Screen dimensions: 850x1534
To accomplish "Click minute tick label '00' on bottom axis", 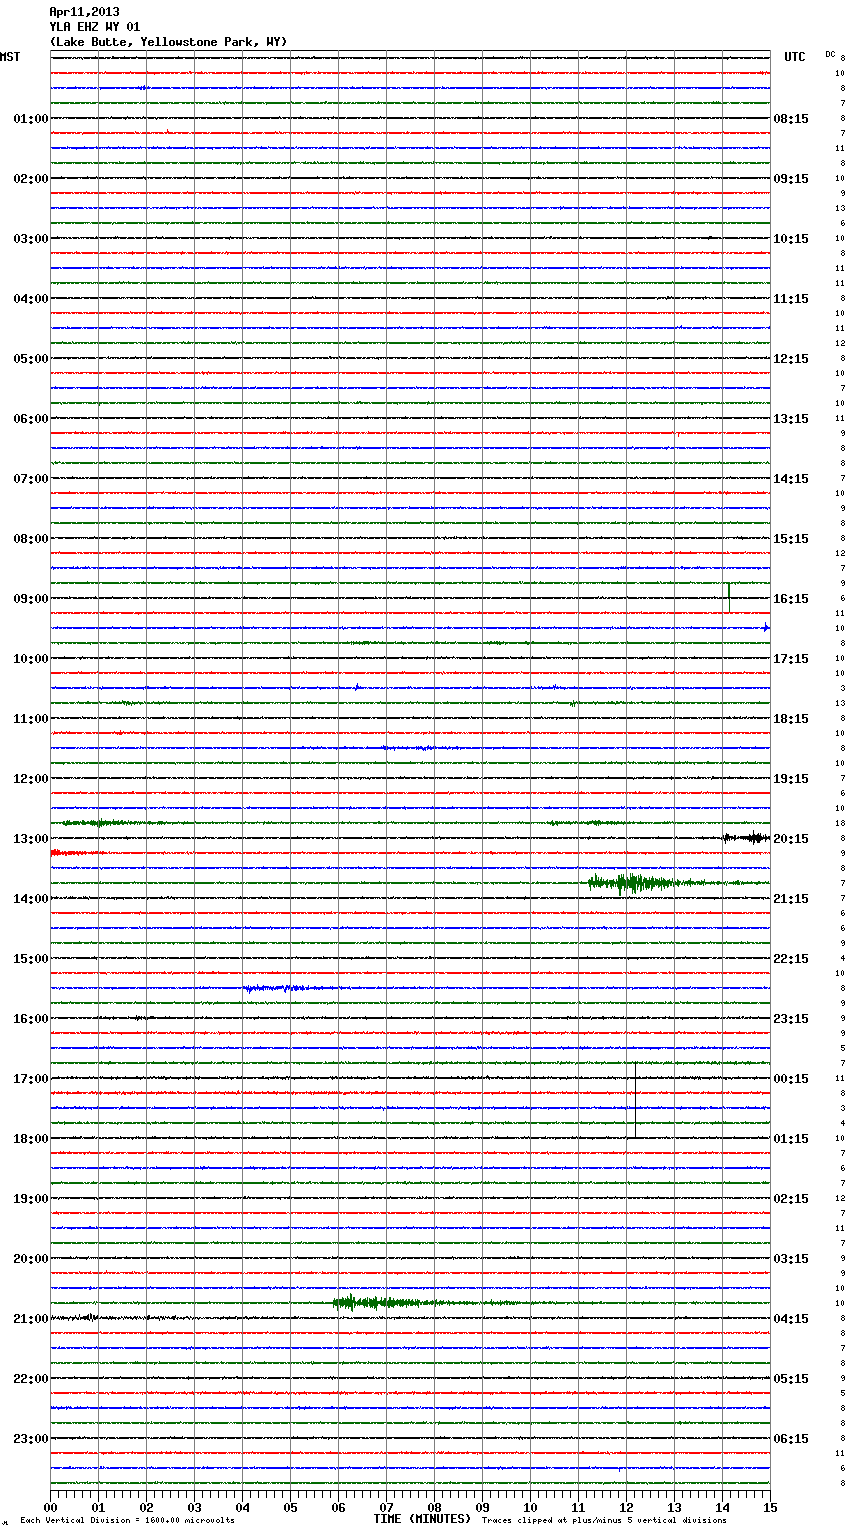I will [51, 1507].
